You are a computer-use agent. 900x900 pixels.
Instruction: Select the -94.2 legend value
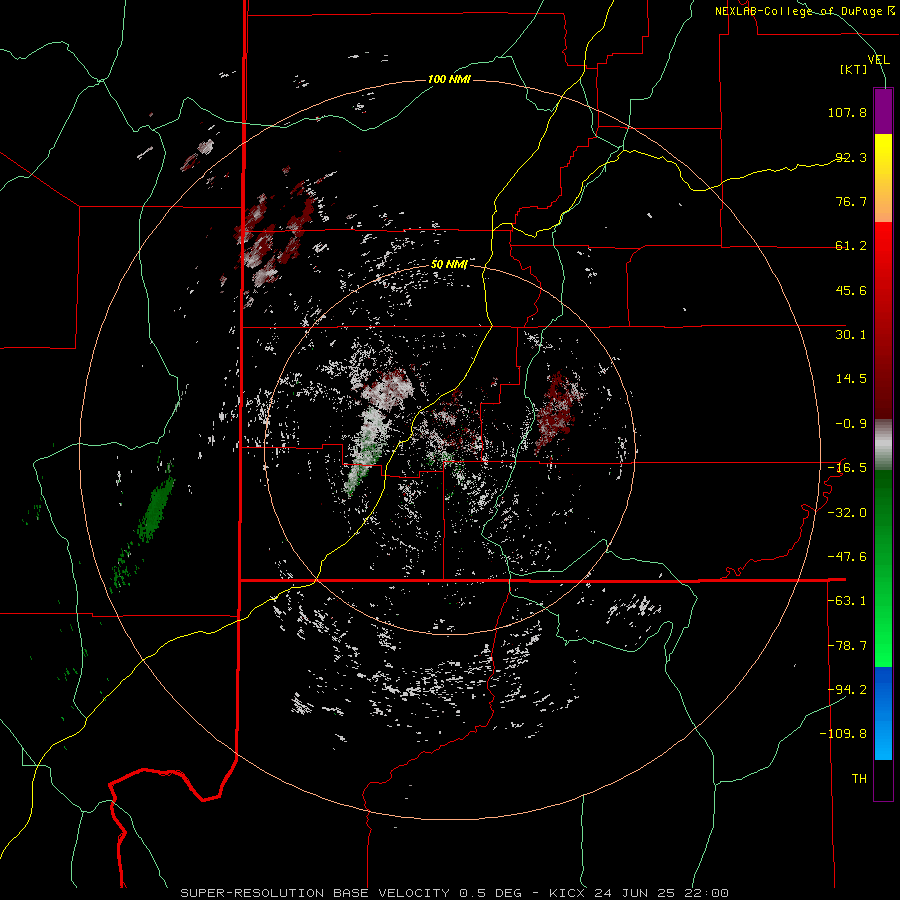pos(847,689)
